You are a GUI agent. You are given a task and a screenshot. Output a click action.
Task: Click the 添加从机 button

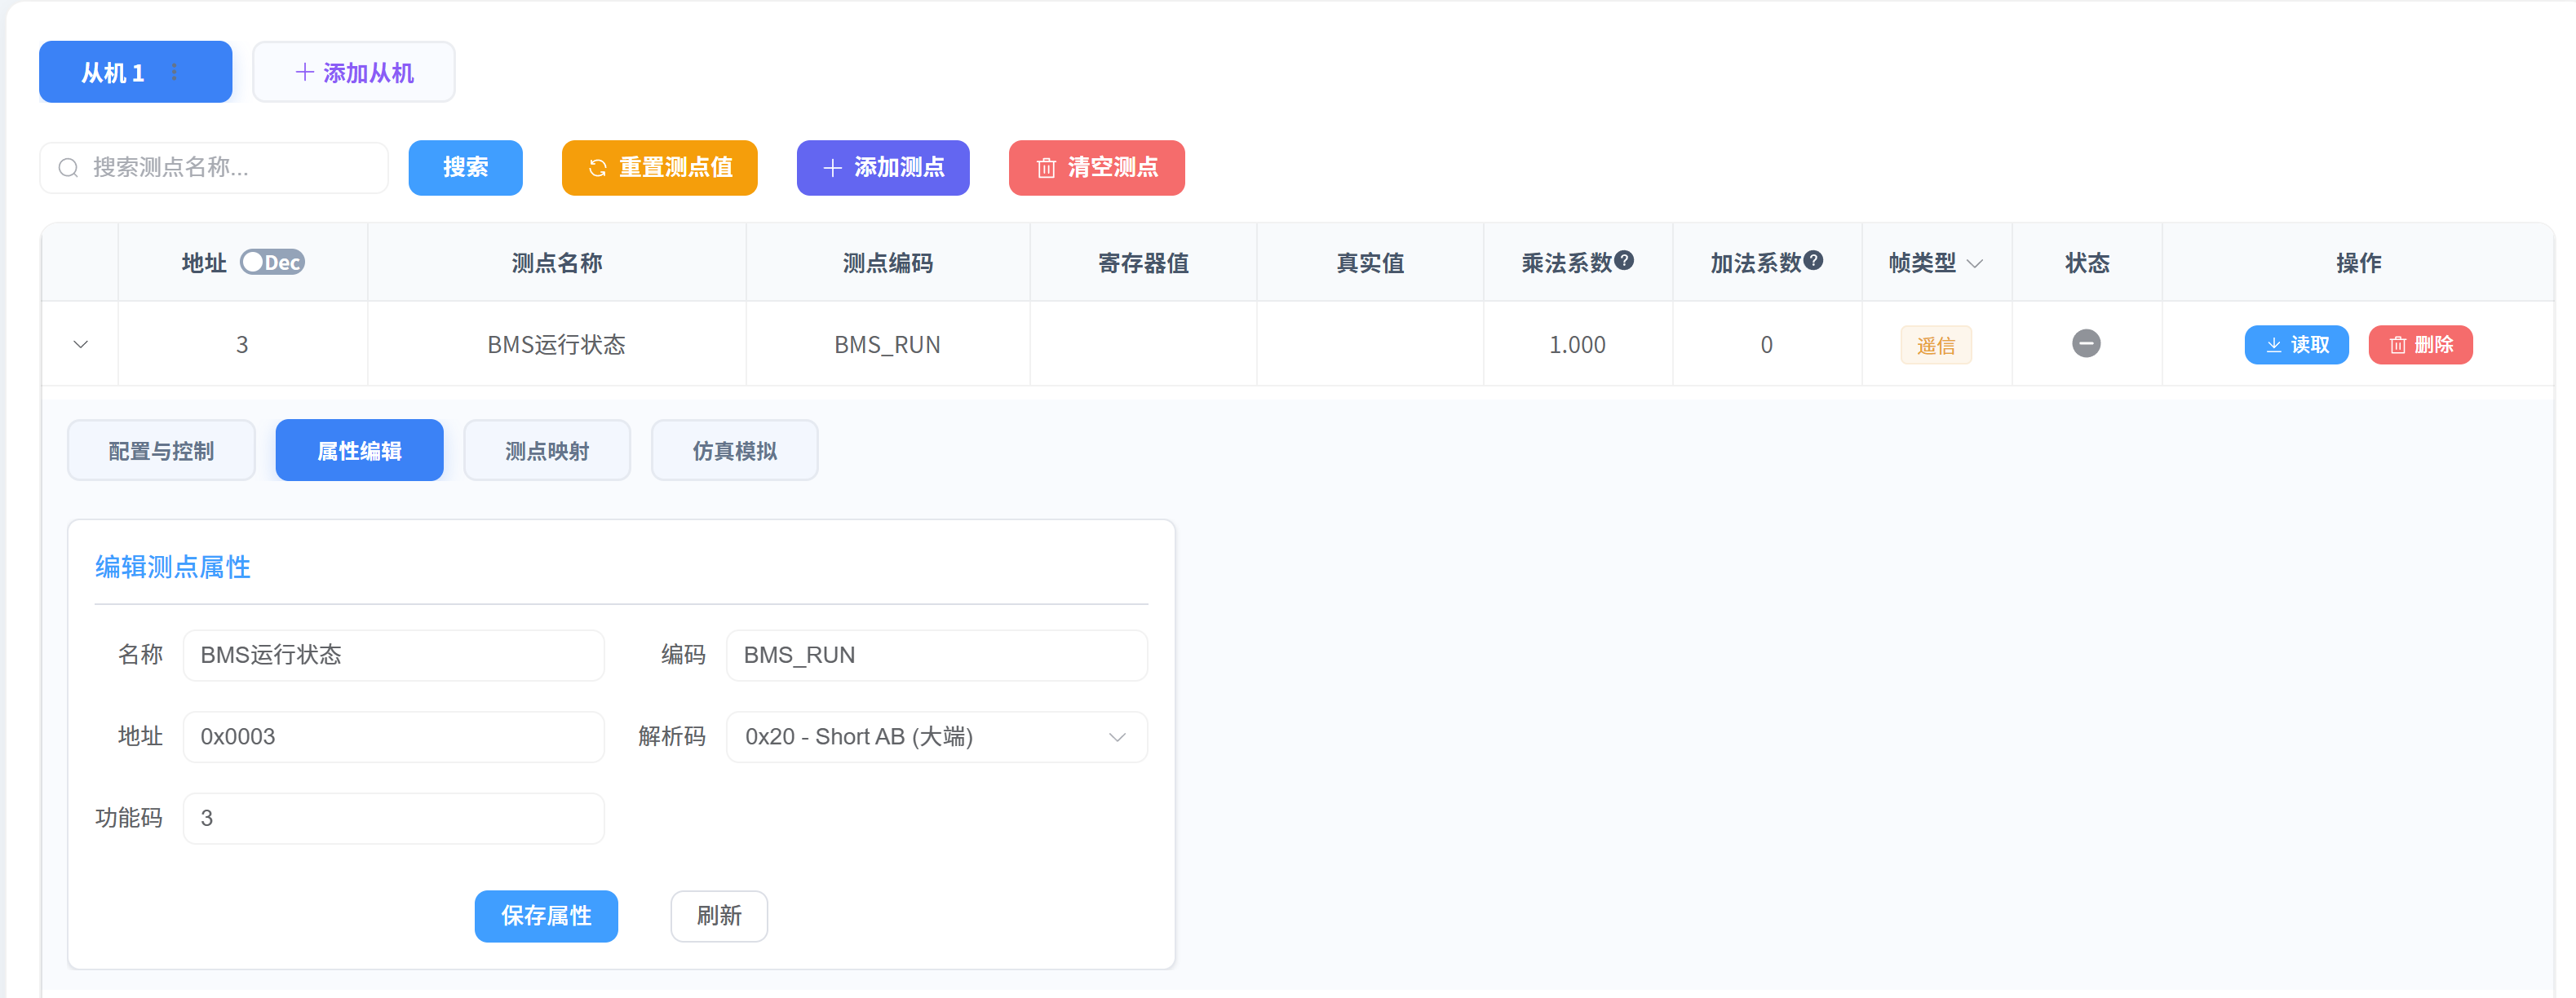pyautogui.click(x=354, y=72)
